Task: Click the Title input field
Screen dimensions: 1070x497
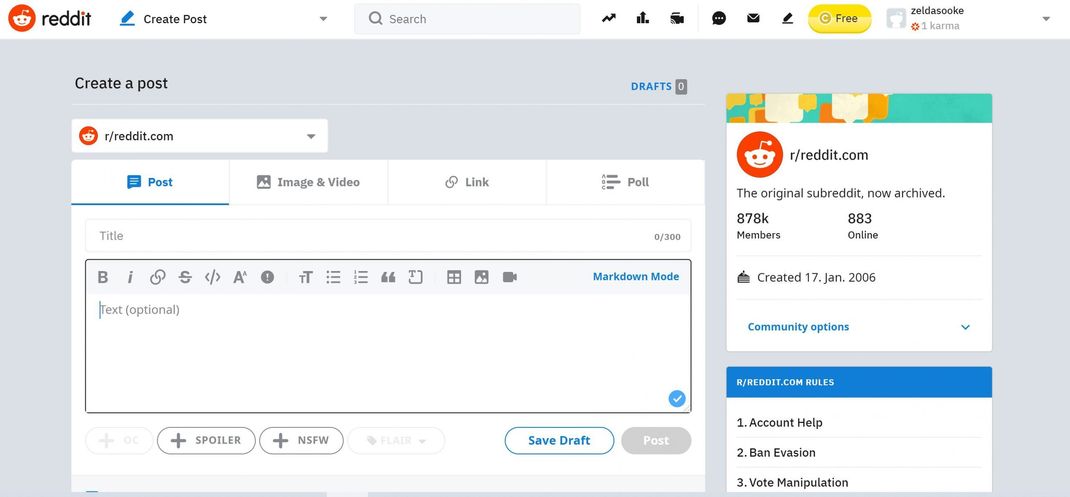Action: tap(388, 236)
